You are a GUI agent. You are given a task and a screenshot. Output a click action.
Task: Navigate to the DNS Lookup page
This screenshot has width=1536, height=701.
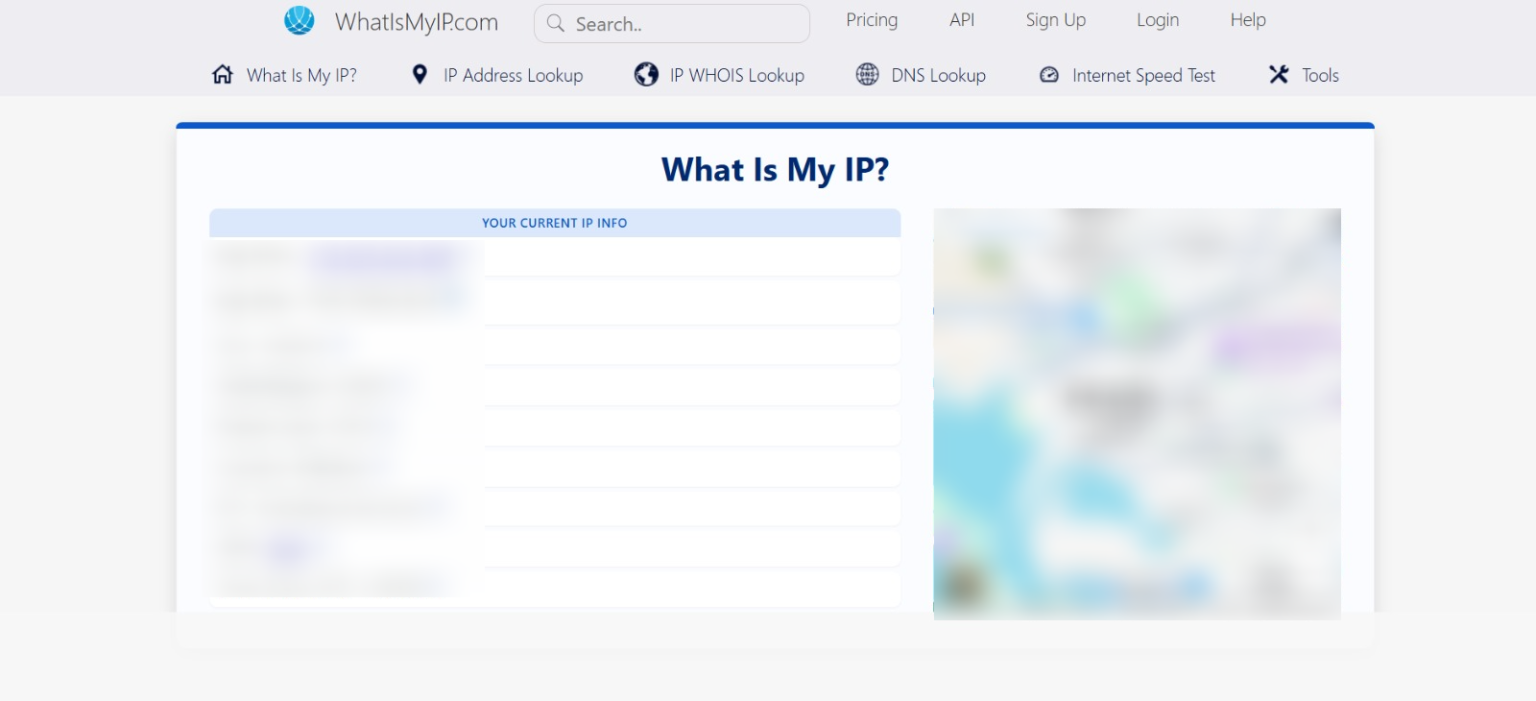point(940,74)
